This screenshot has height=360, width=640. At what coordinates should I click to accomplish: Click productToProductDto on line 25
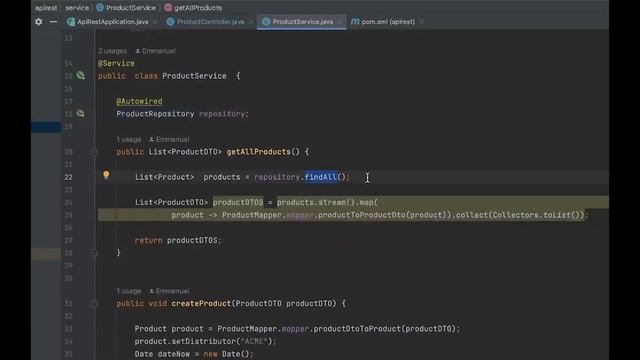(x=362, y=215)
